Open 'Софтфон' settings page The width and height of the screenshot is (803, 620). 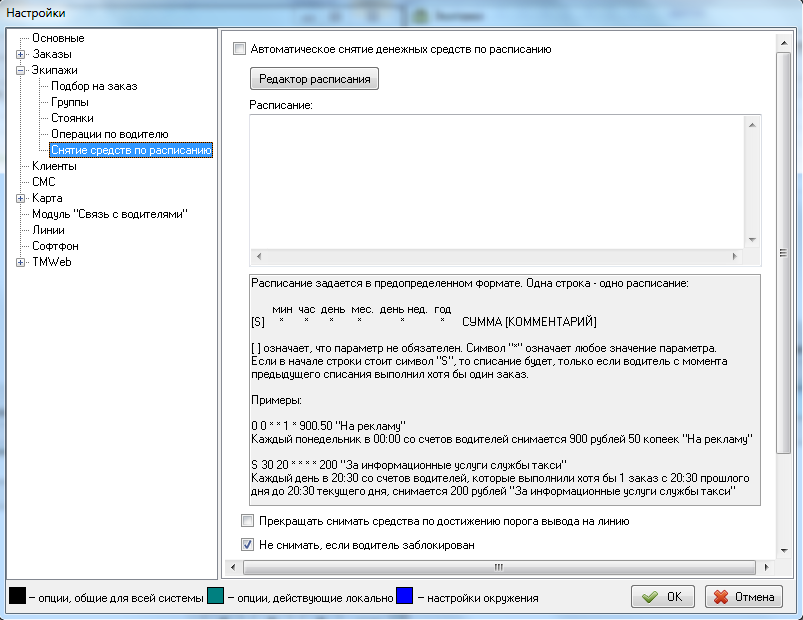[55, 246]
